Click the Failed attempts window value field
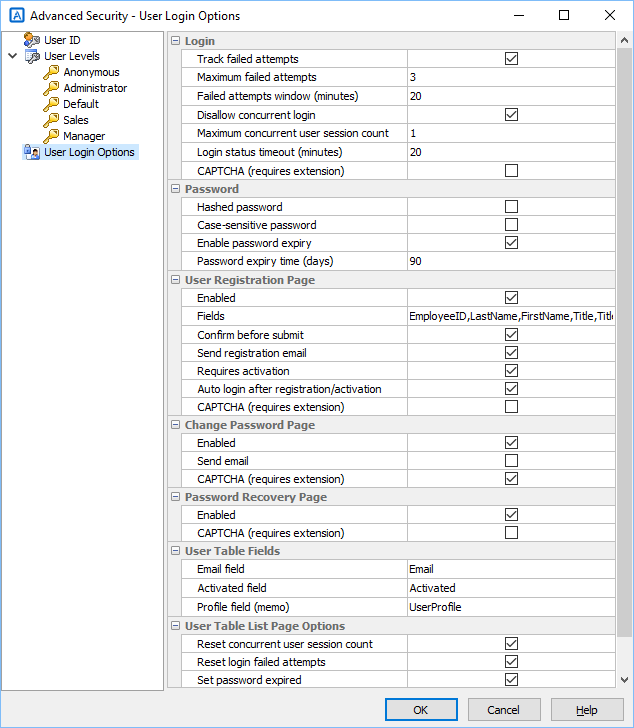 tap(511, 96)
